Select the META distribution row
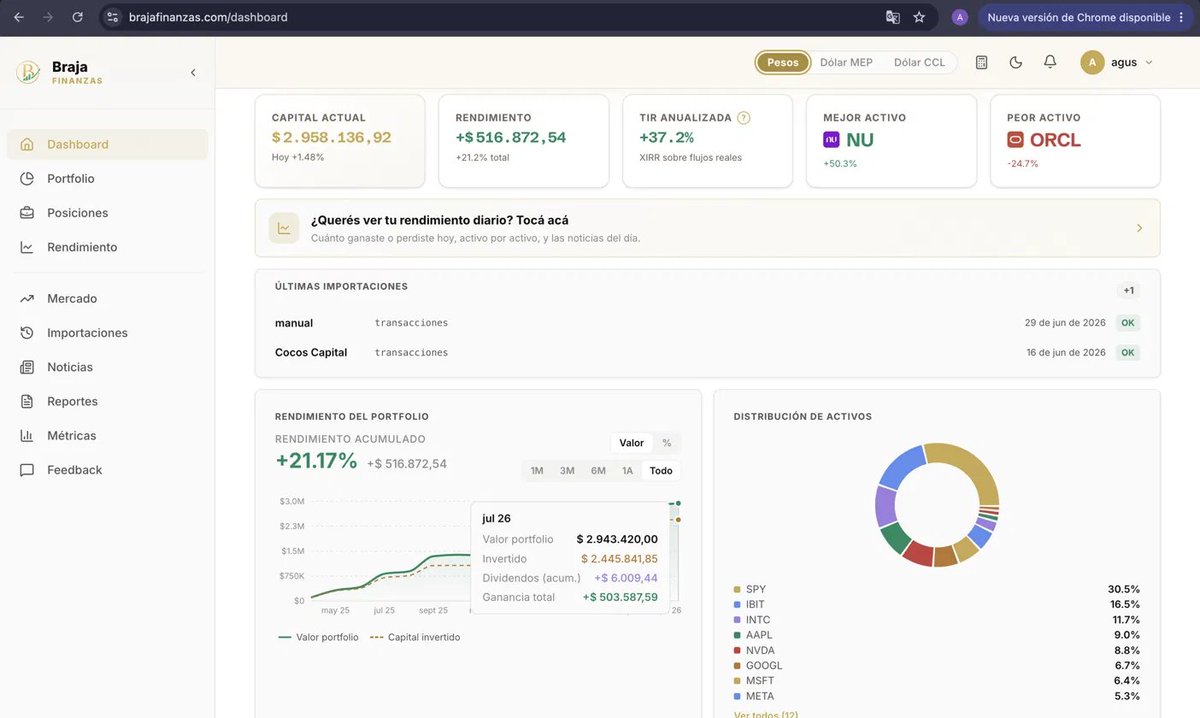Image resolution: width=1200 pixels, height=718 pixels. coord(937,696)
